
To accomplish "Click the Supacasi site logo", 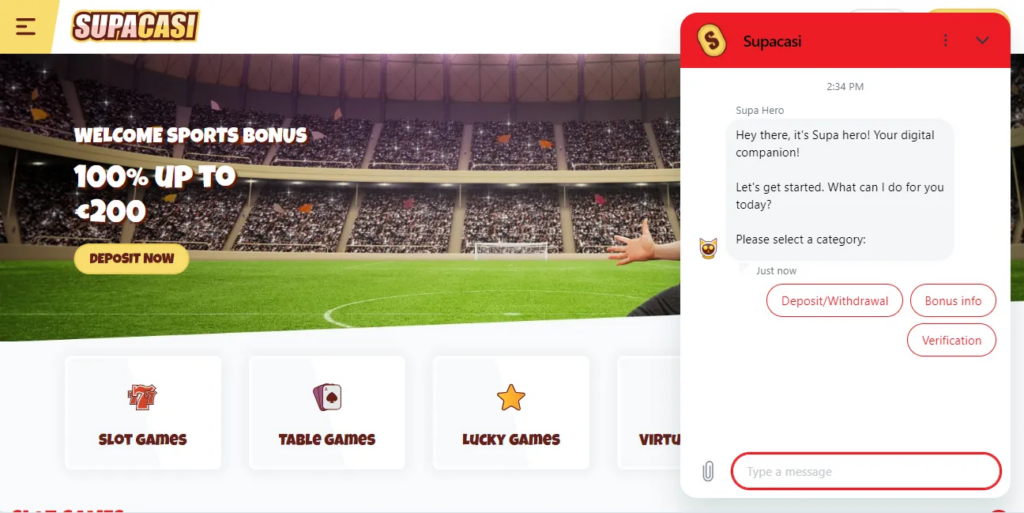I will 135,27.
